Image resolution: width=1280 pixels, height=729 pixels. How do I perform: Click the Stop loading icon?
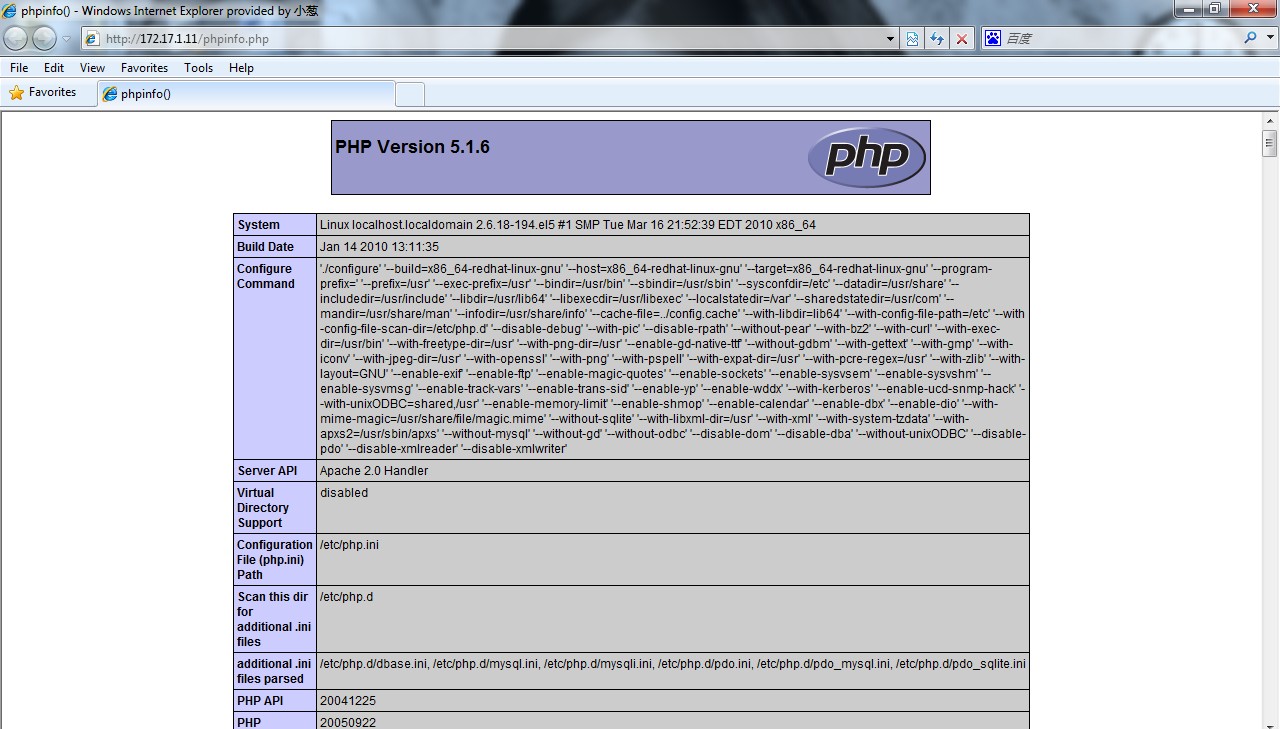962,39
